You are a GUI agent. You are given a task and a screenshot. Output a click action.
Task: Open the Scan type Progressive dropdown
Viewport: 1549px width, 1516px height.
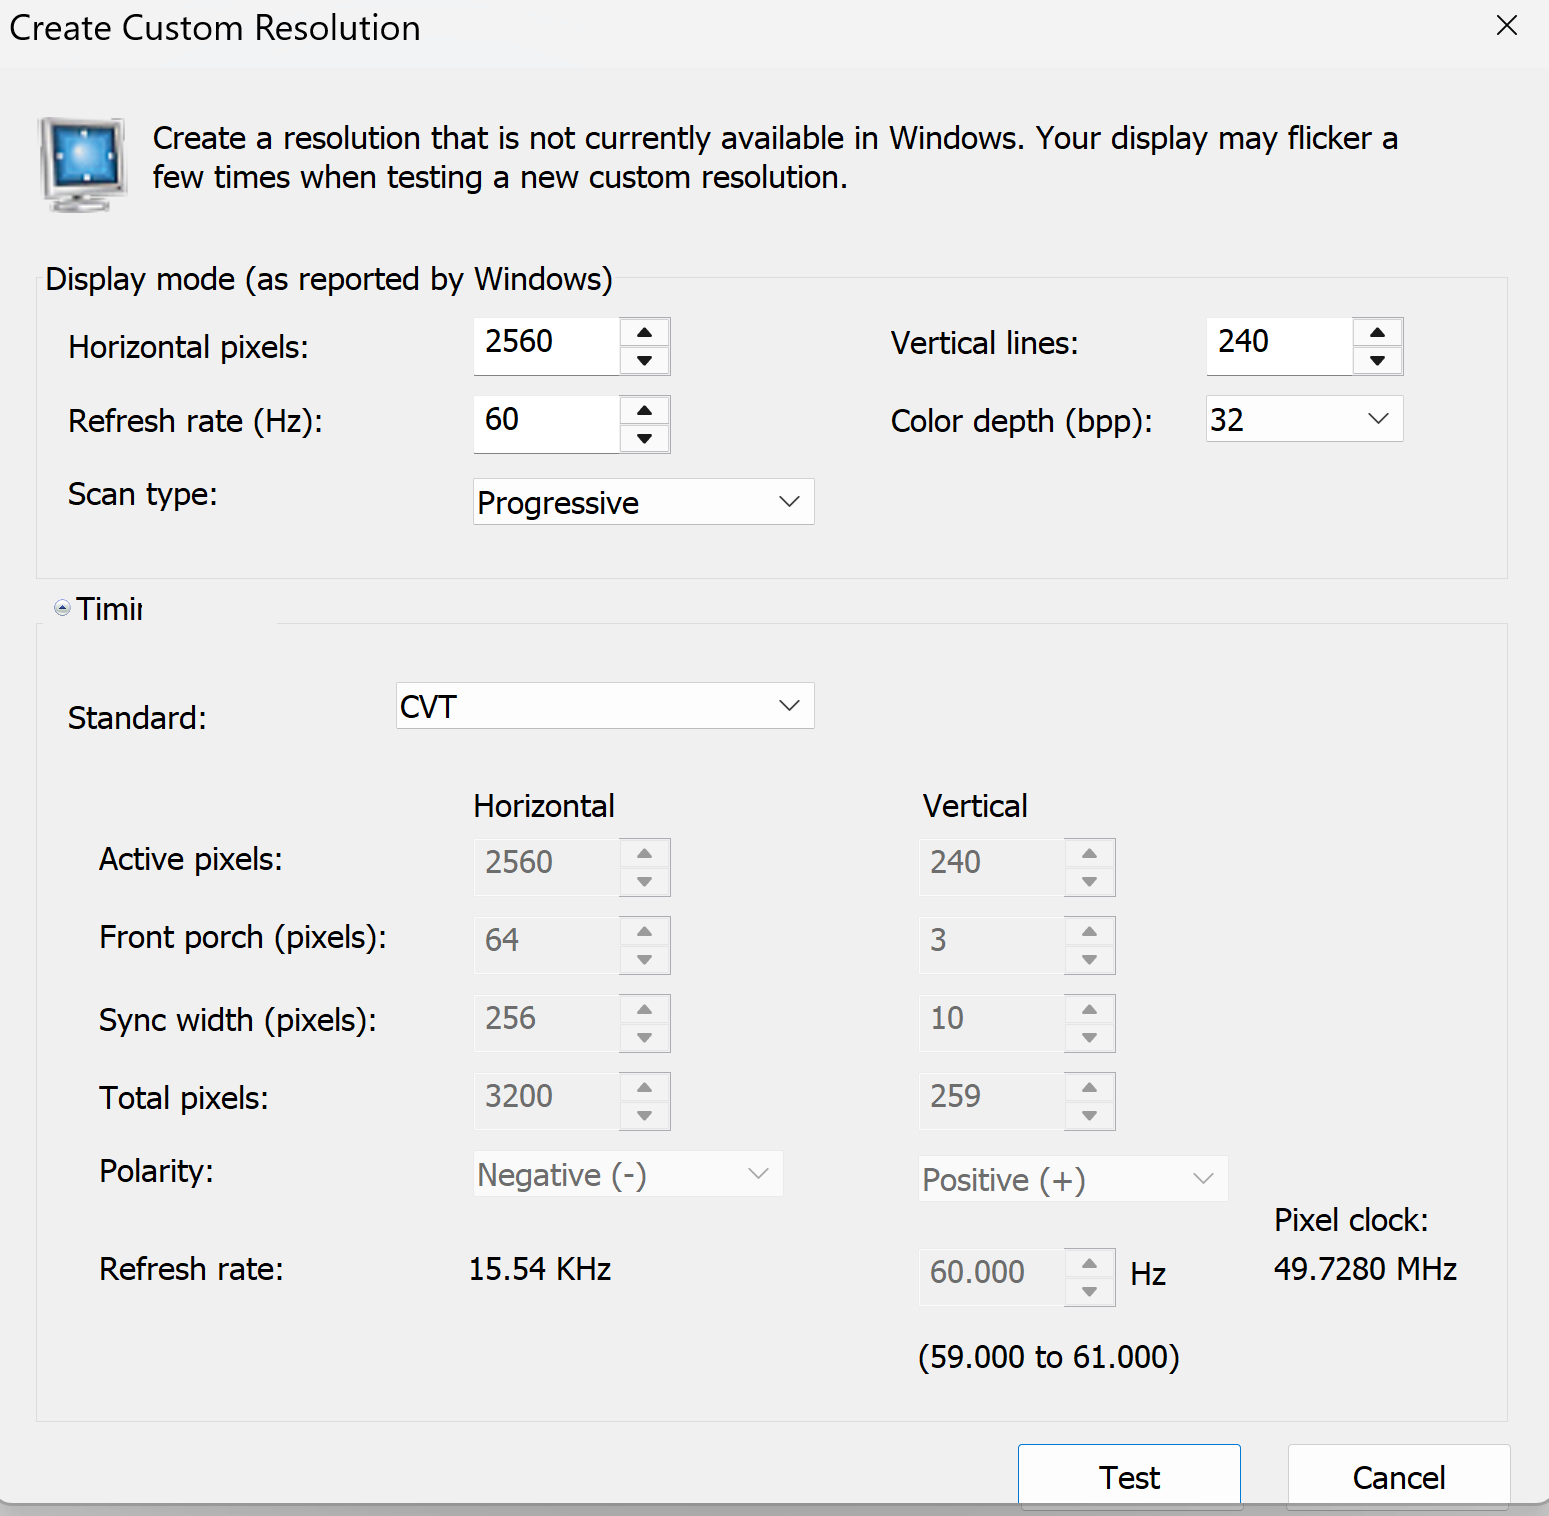pyautogui.click(x=643, y=502)
